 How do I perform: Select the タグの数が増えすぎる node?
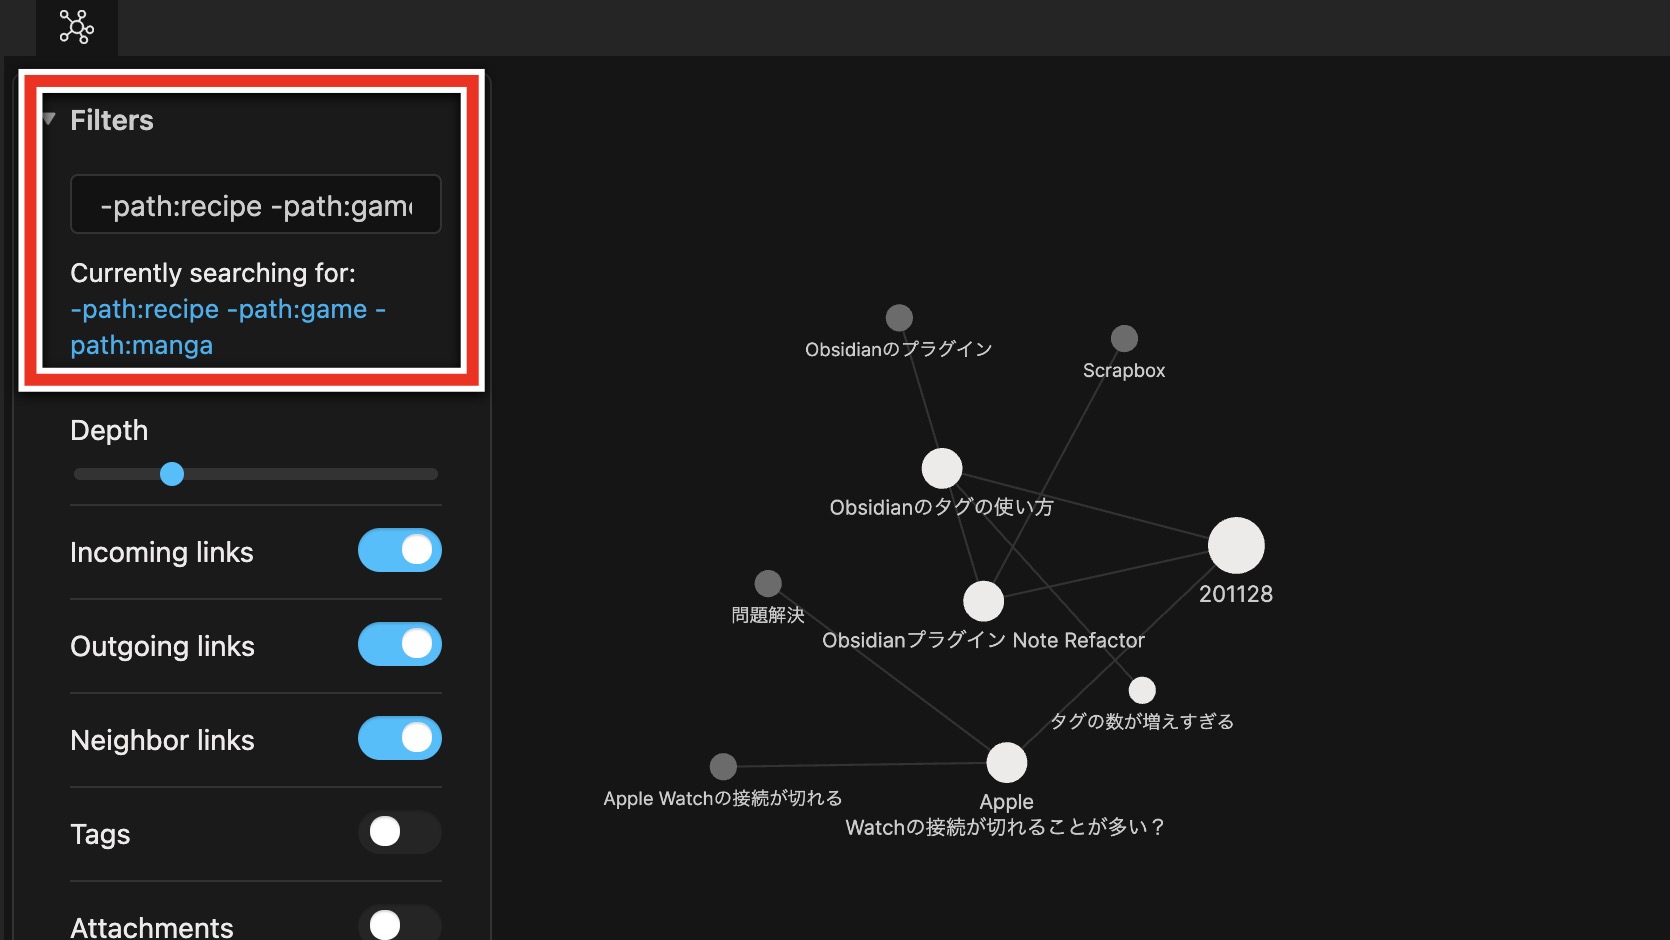point(1142,690)
